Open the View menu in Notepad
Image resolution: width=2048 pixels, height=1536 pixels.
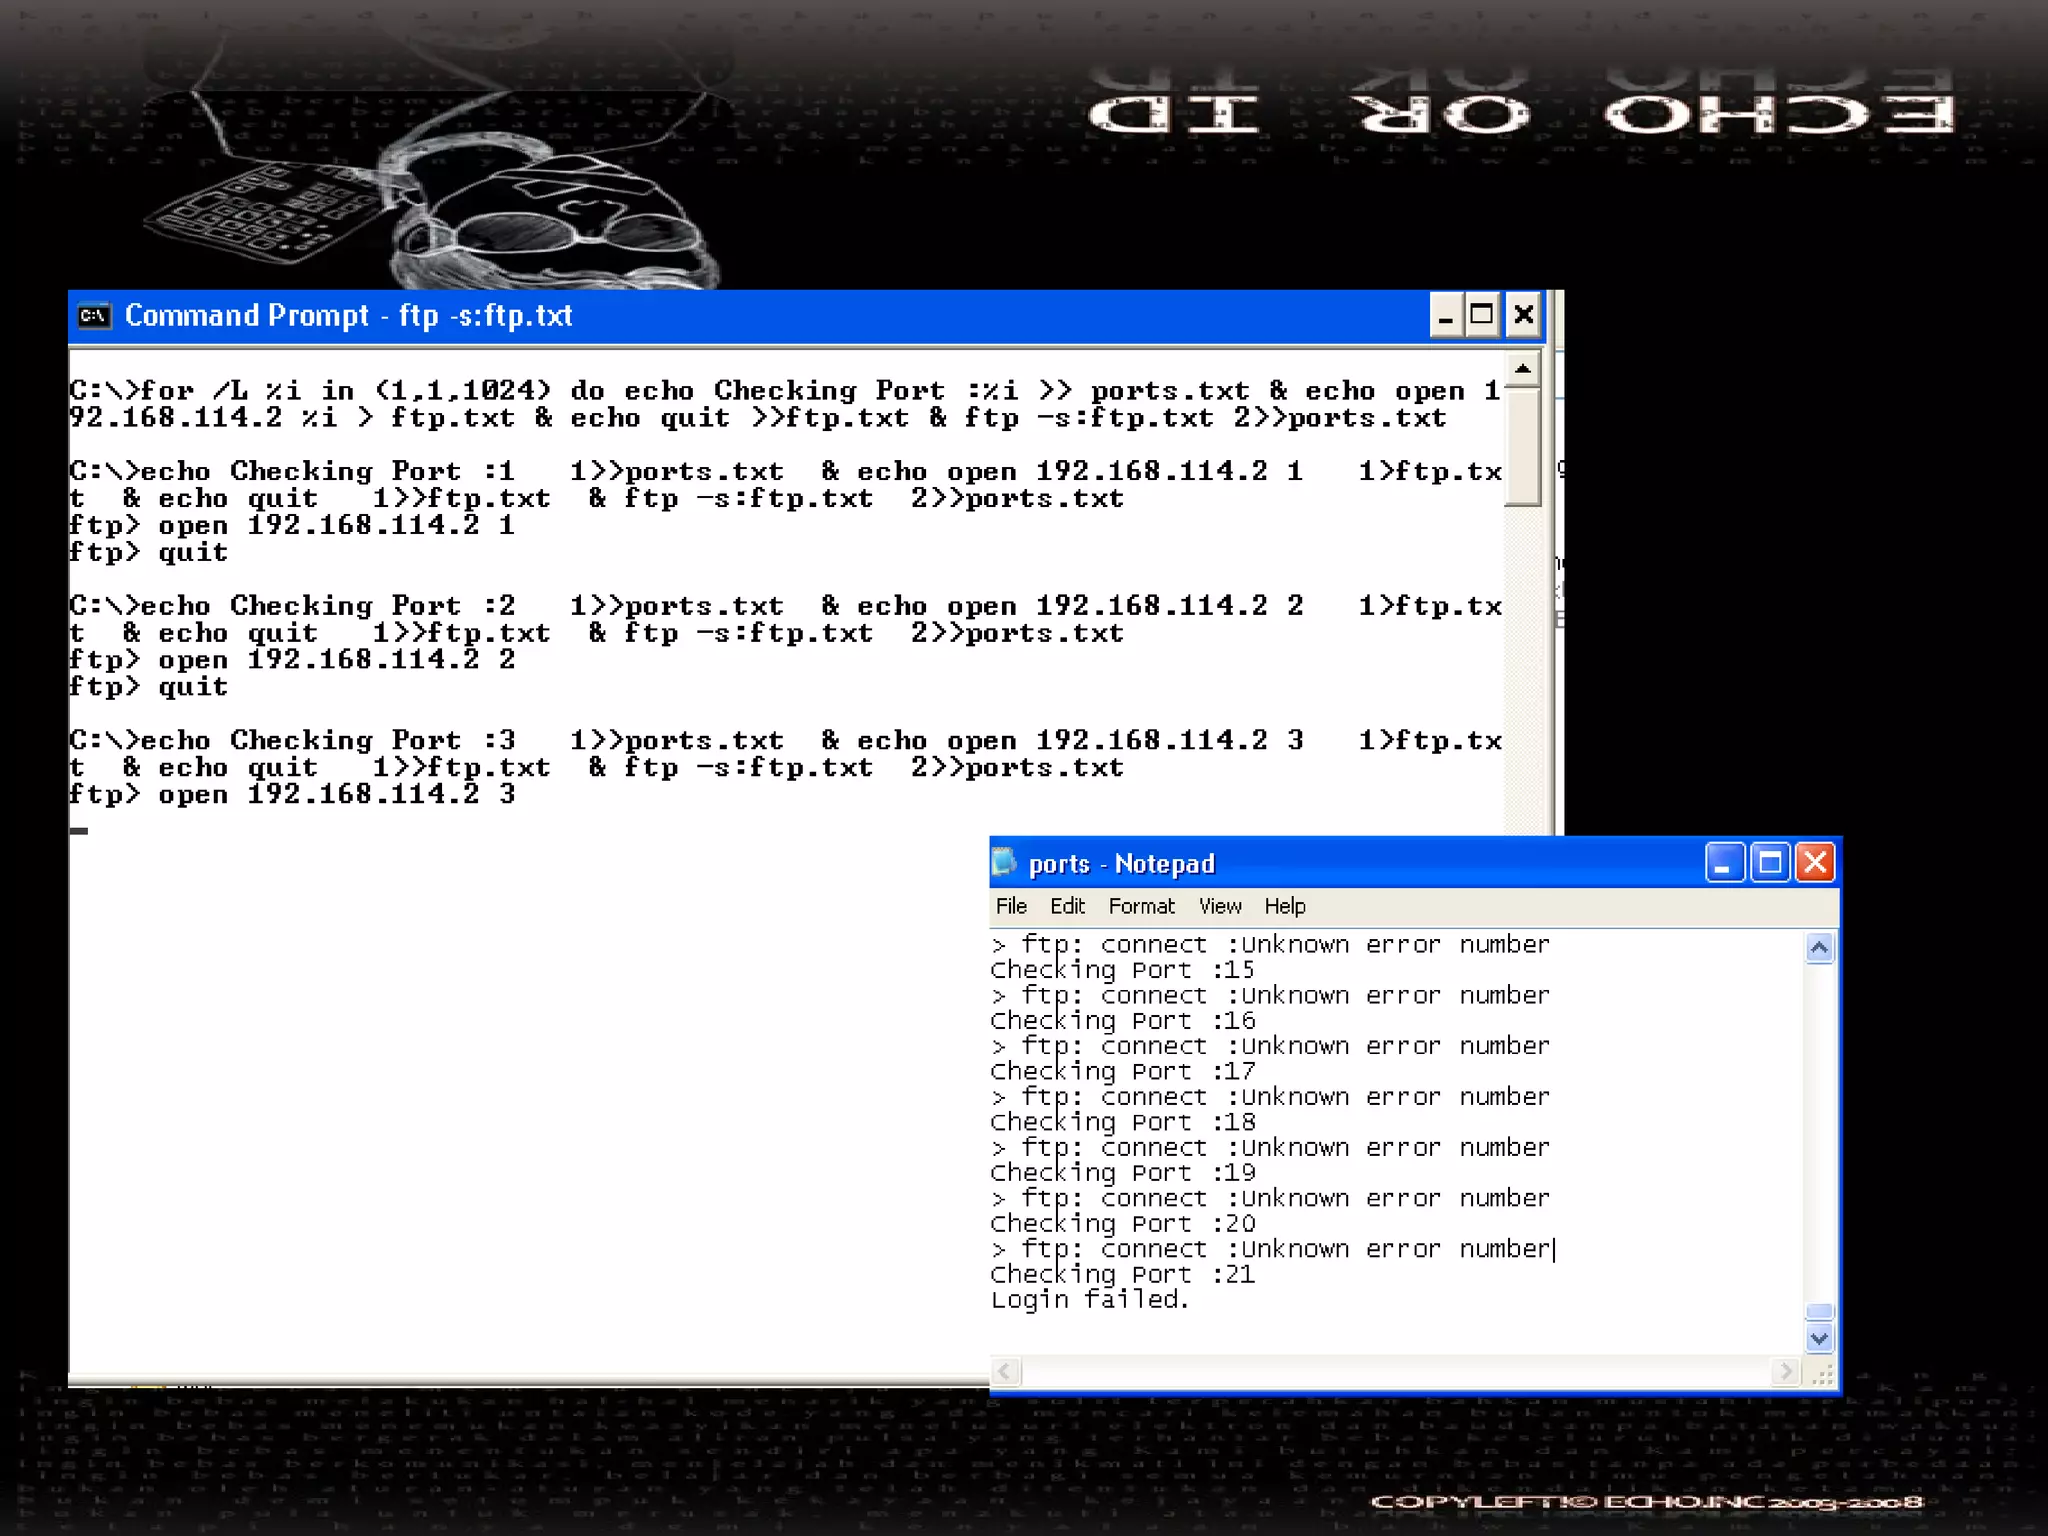1220,906
